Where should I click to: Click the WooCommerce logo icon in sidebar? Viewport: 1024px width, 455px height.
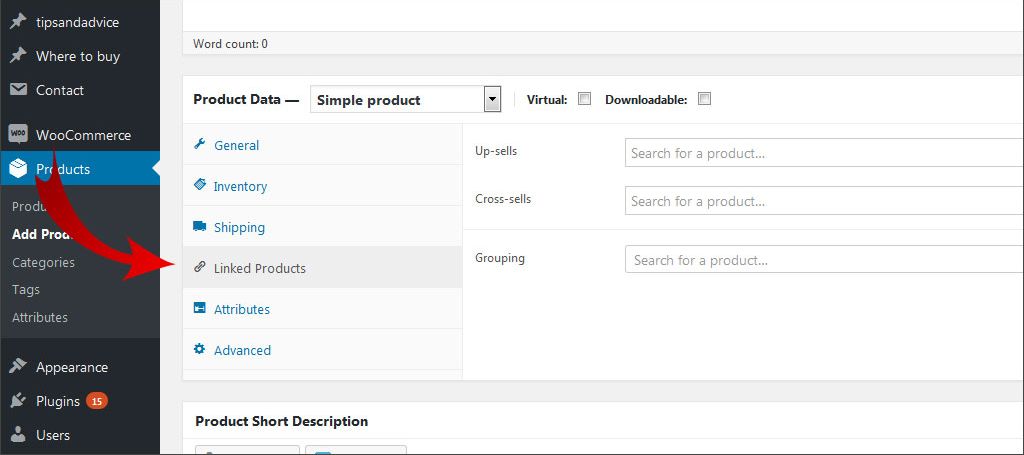[x=18, y=134]
